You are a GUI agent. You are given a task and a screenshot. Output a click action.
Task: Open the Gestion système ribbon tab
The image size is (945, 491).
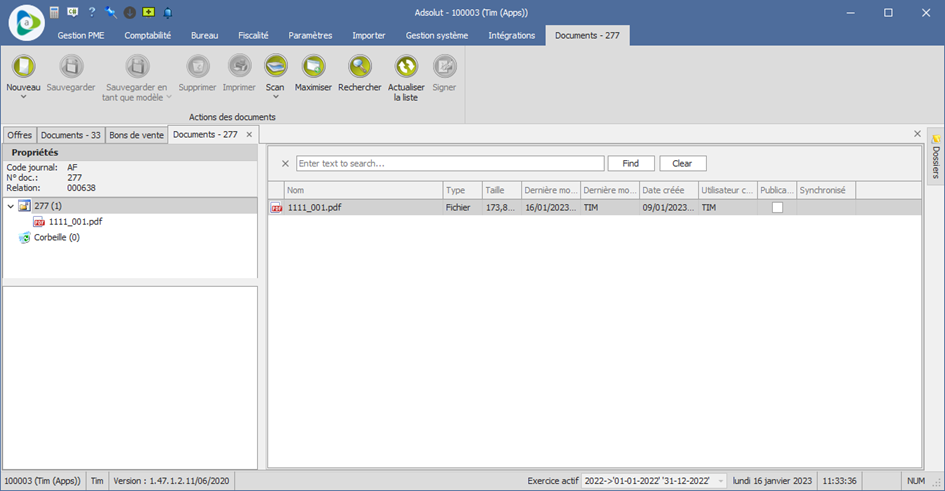(437, 36)
